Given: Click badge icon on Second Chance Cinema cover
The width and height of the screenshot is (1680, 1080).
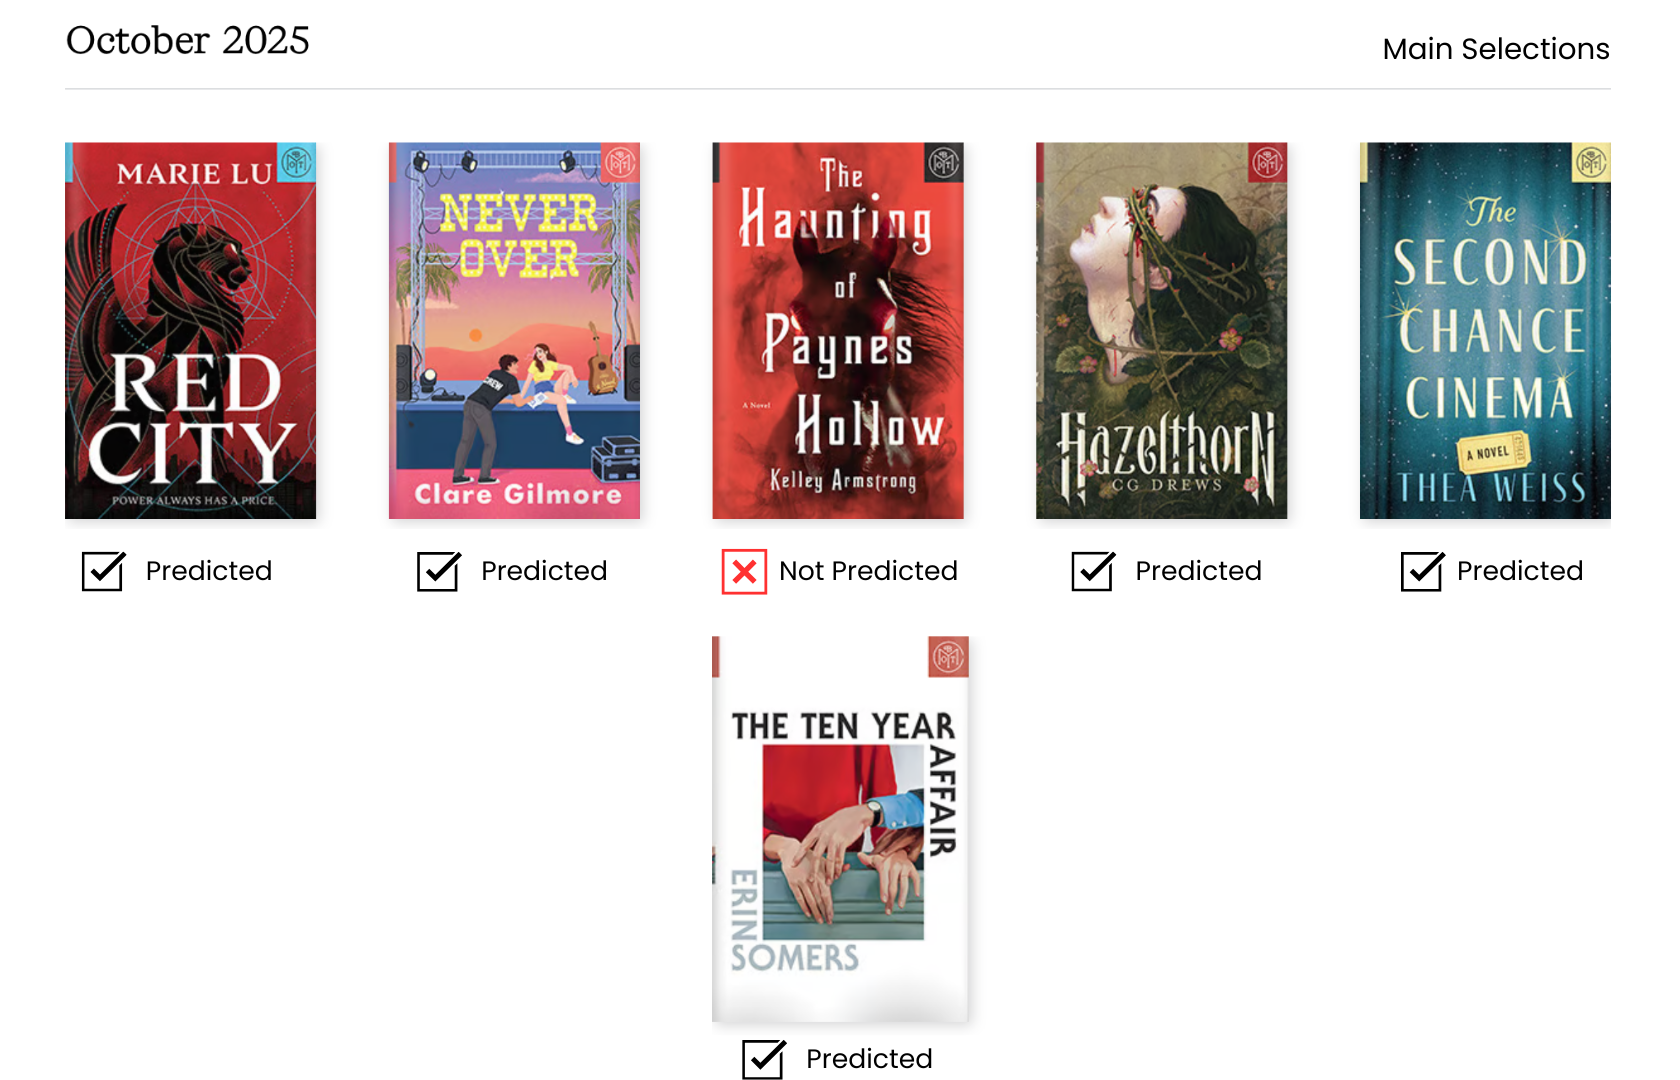Looking at the screenshot, I should [x=1591, y=162].
